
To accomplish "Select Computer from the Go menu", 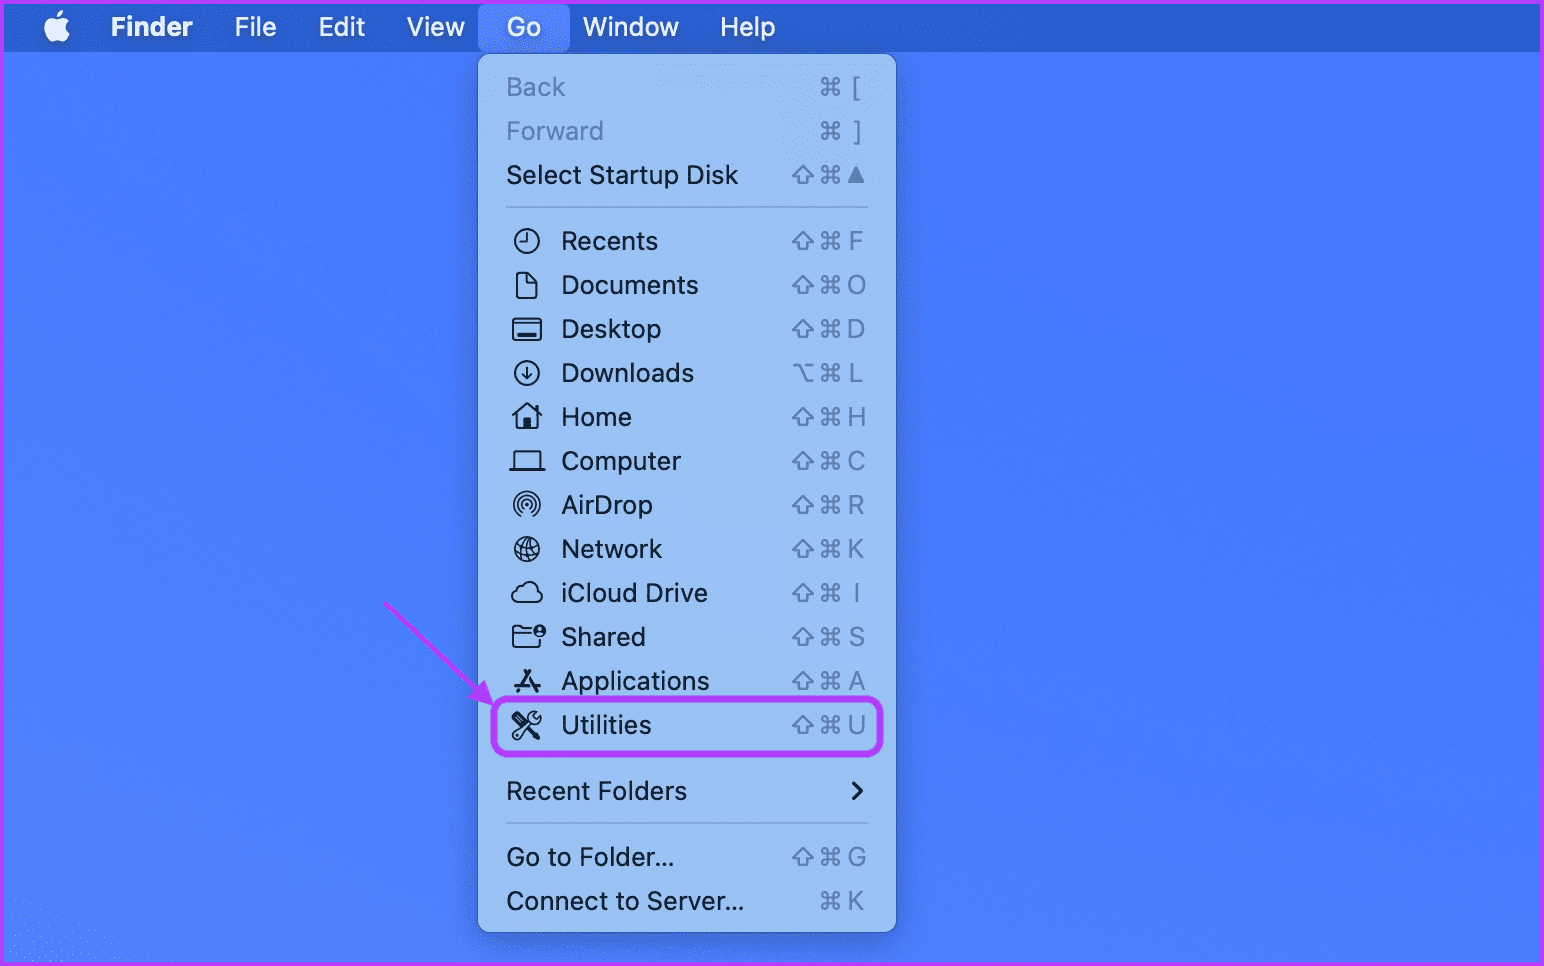I will (x=687, y=461).
